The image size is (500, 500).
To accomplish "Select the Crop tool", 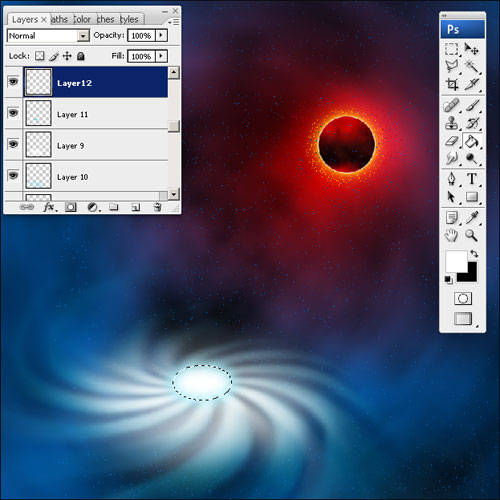I will [452, 84].
